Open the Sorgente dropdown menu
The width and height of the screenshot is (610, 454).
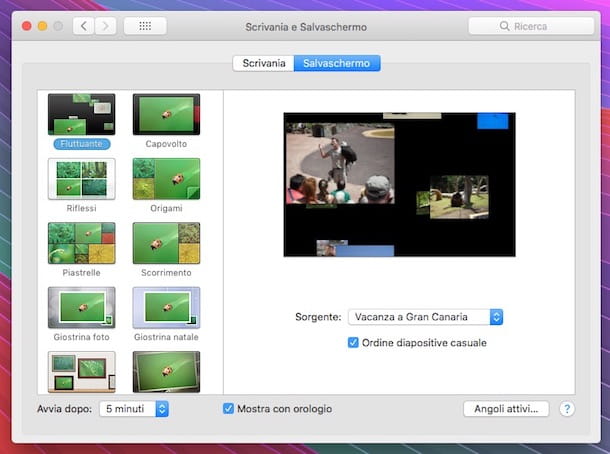[425, 317]
